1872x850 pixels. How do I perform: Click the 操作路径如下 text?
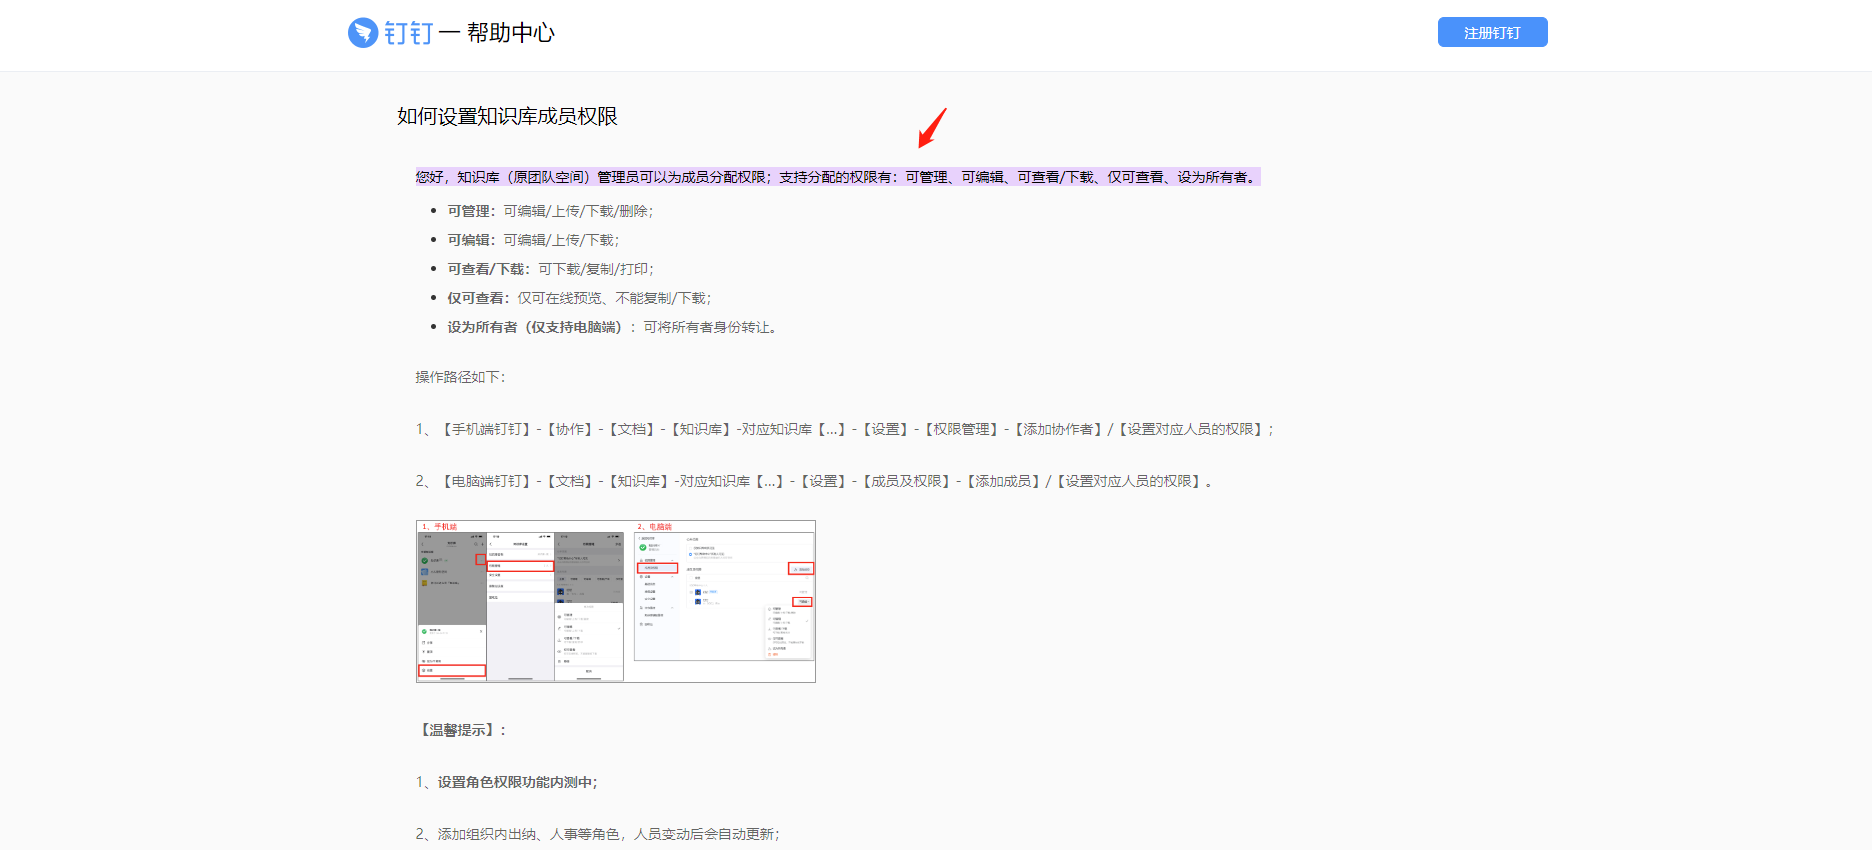(461, 377)
